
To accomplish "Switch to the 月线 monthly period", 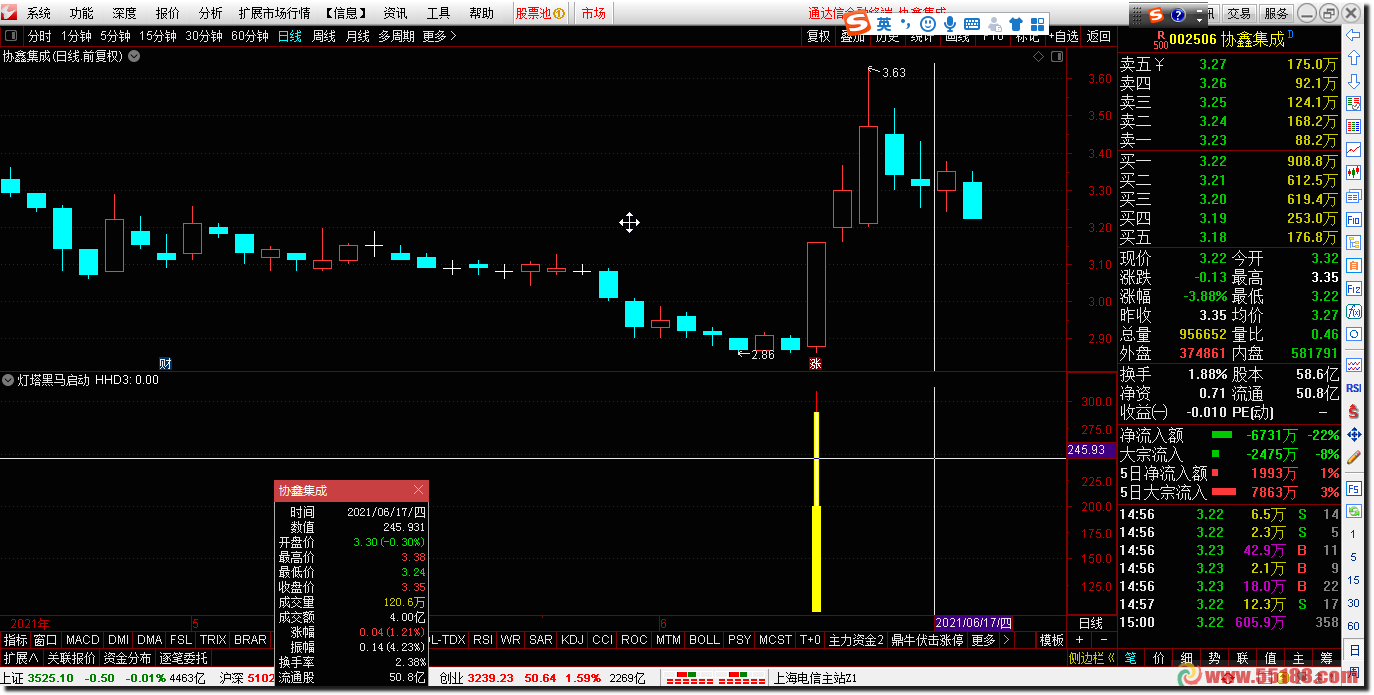I will [357, 36].
